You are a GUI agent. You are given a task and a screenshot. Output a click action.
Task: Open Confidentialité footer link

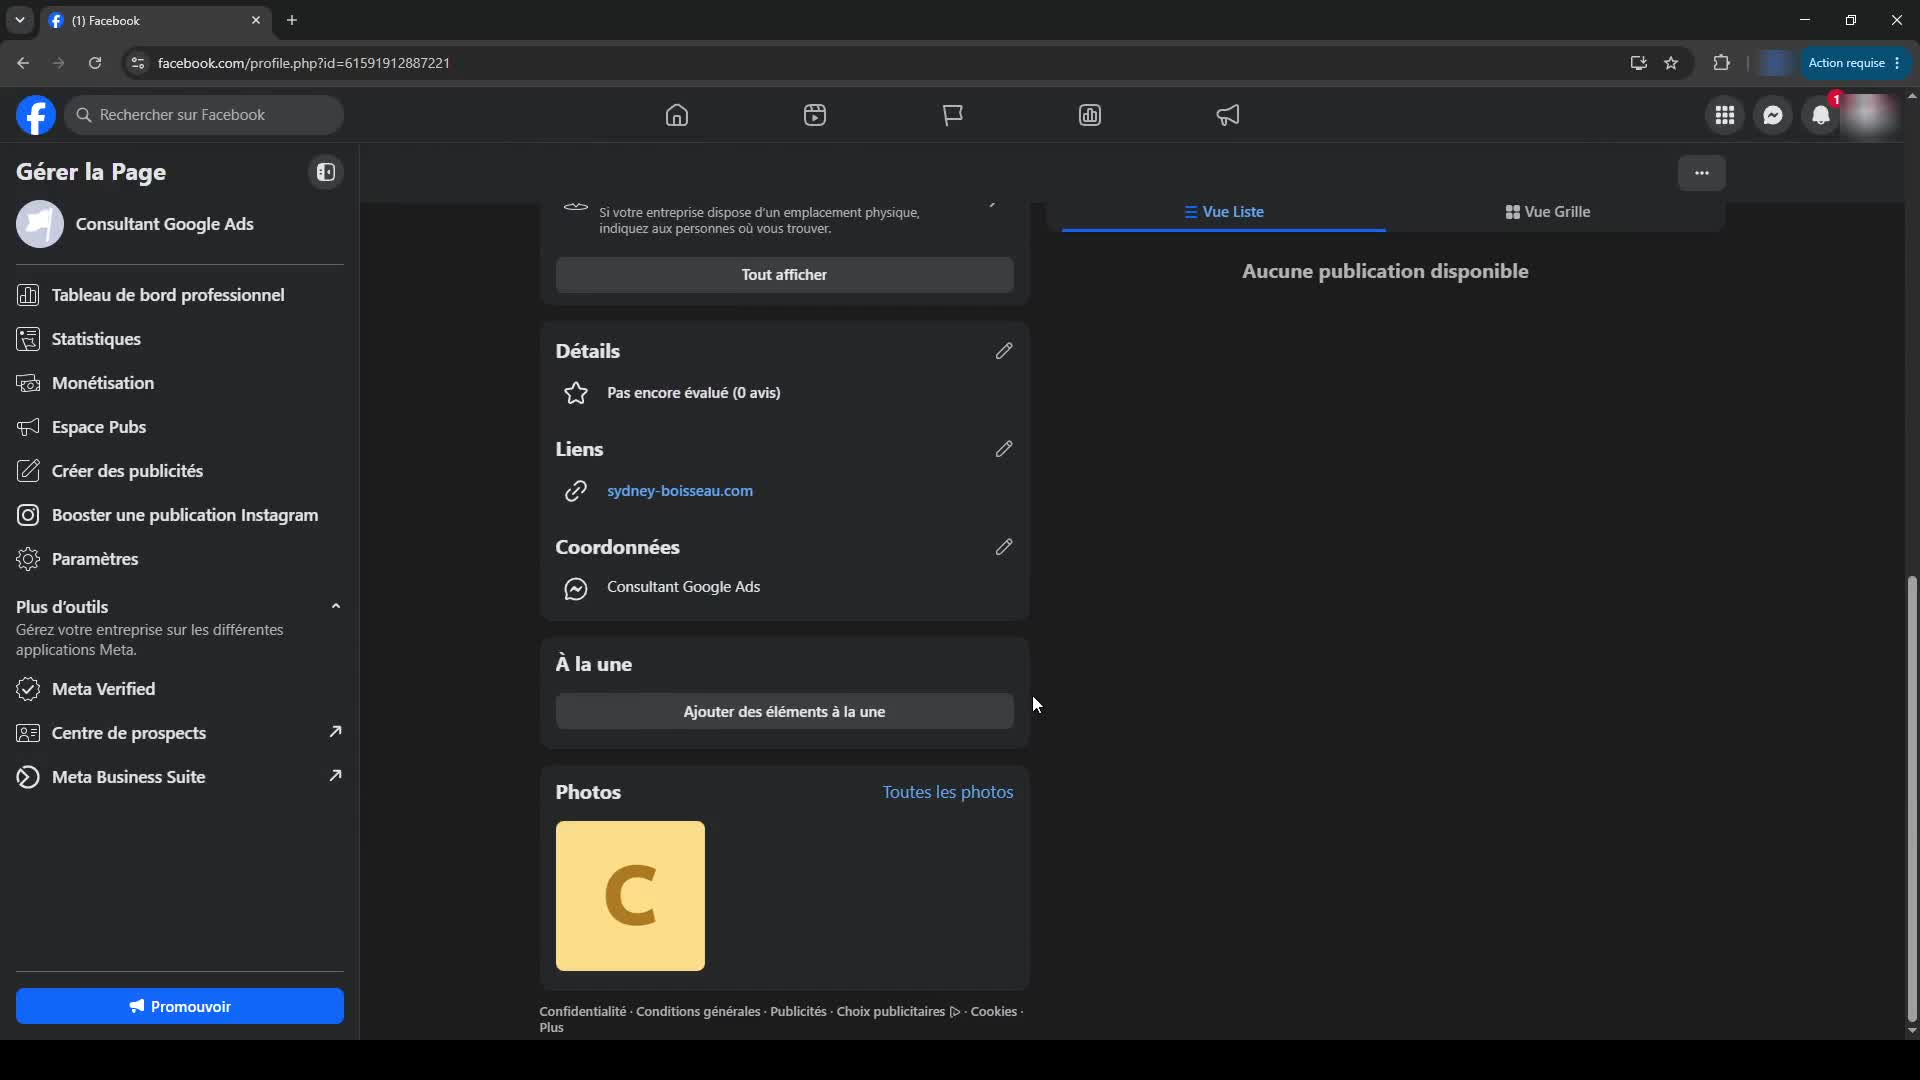(x=582, y=1012)
